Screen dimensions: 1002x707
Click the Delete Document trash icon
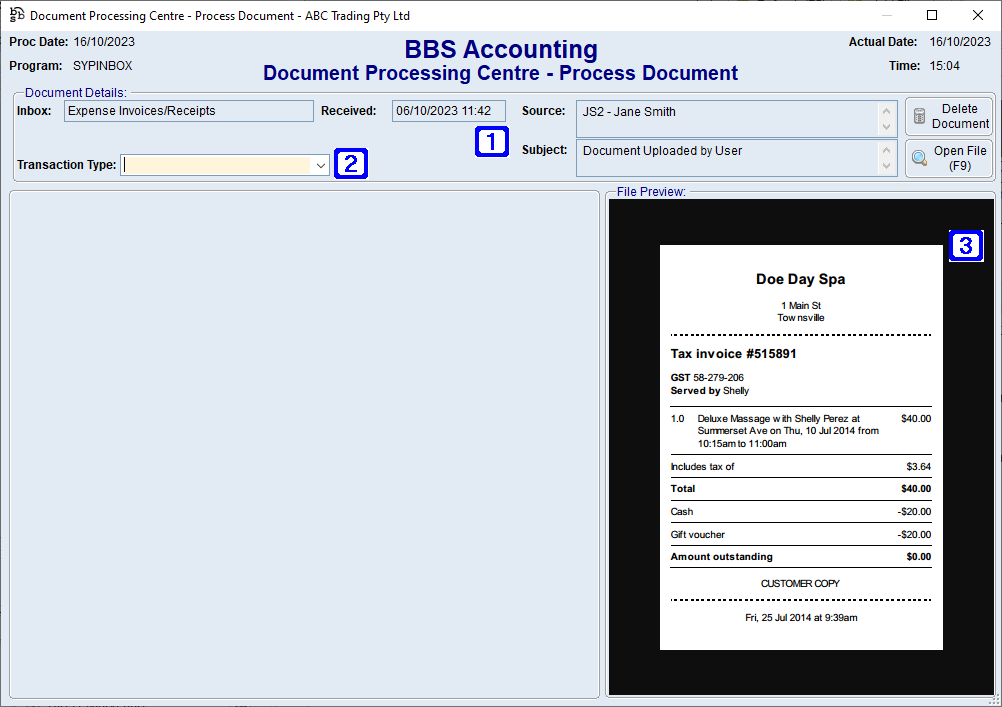pyautogui.click(x=919, y=117)
